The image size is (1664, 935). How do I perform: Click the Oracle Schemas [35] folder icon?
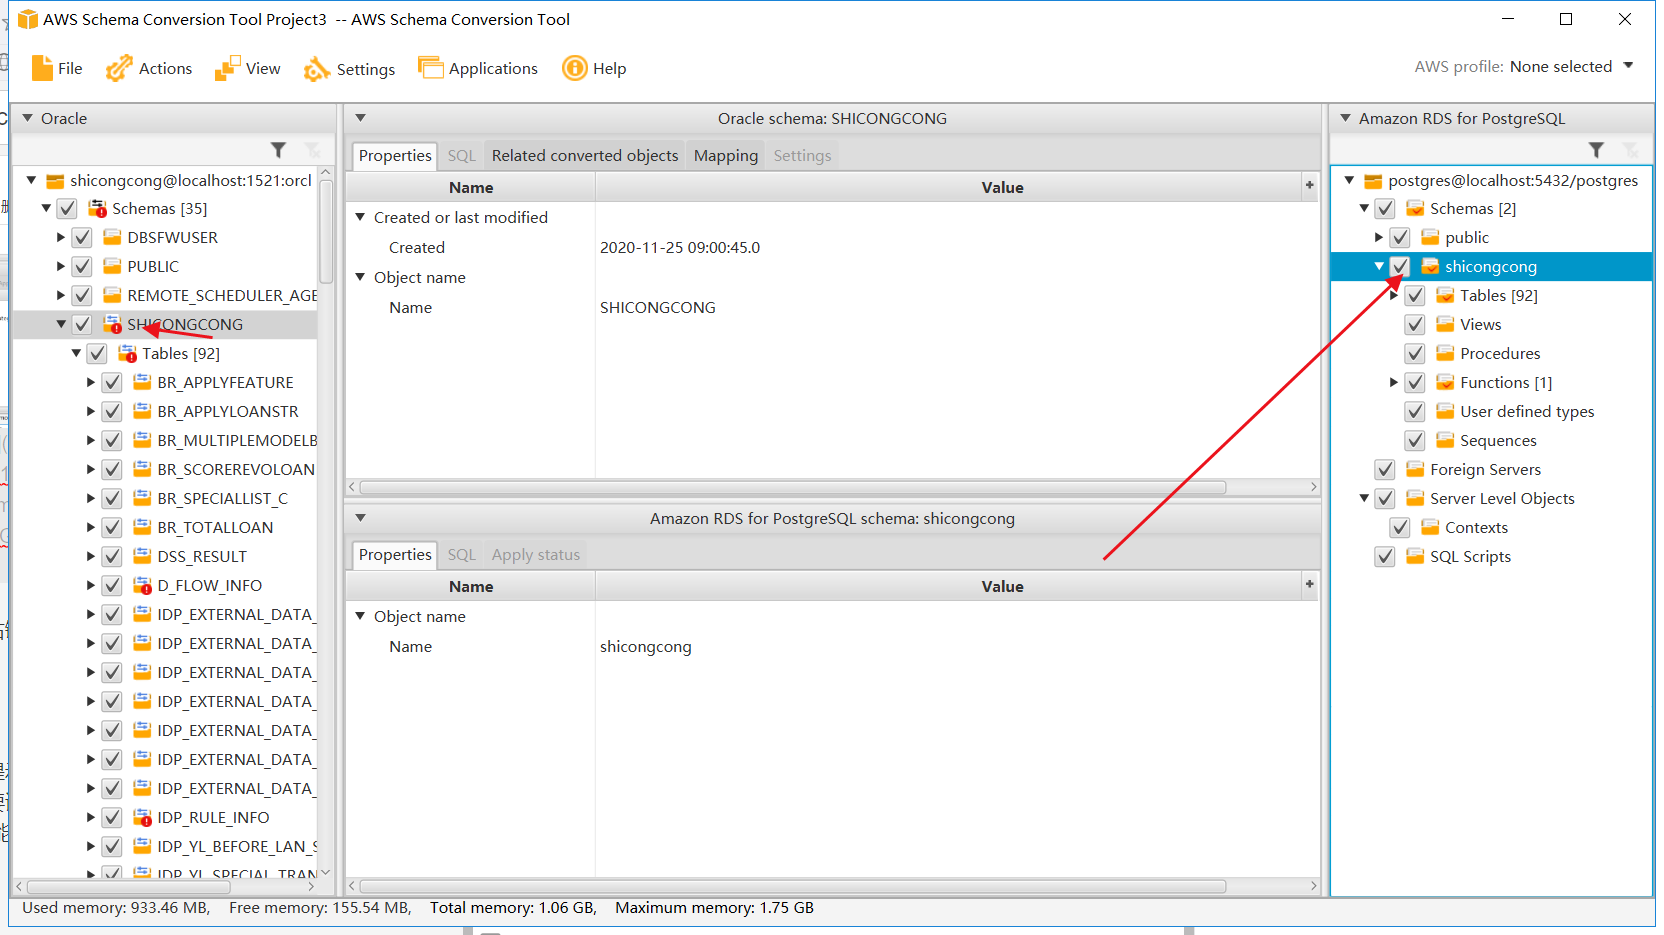97,209
